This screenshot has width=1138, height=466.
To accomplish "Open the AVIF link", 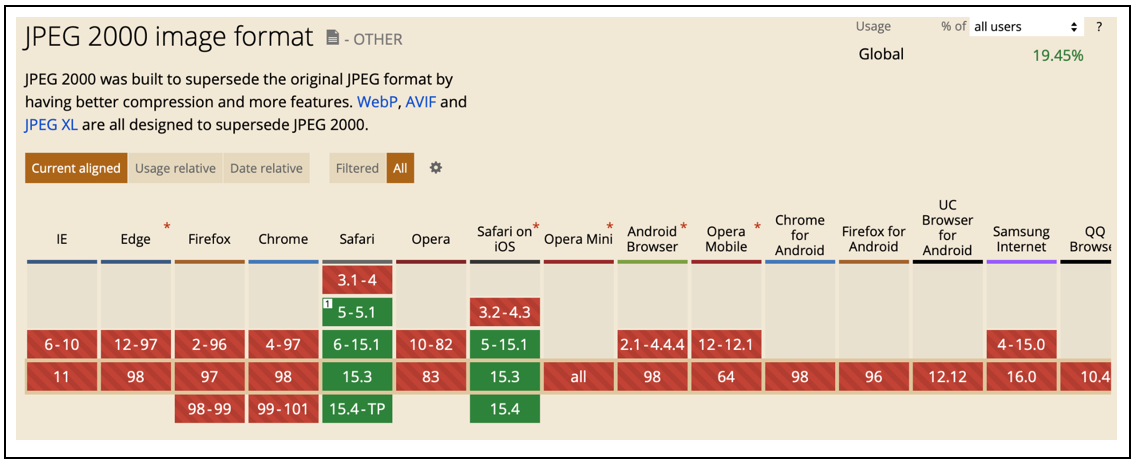I will (421, 102).
